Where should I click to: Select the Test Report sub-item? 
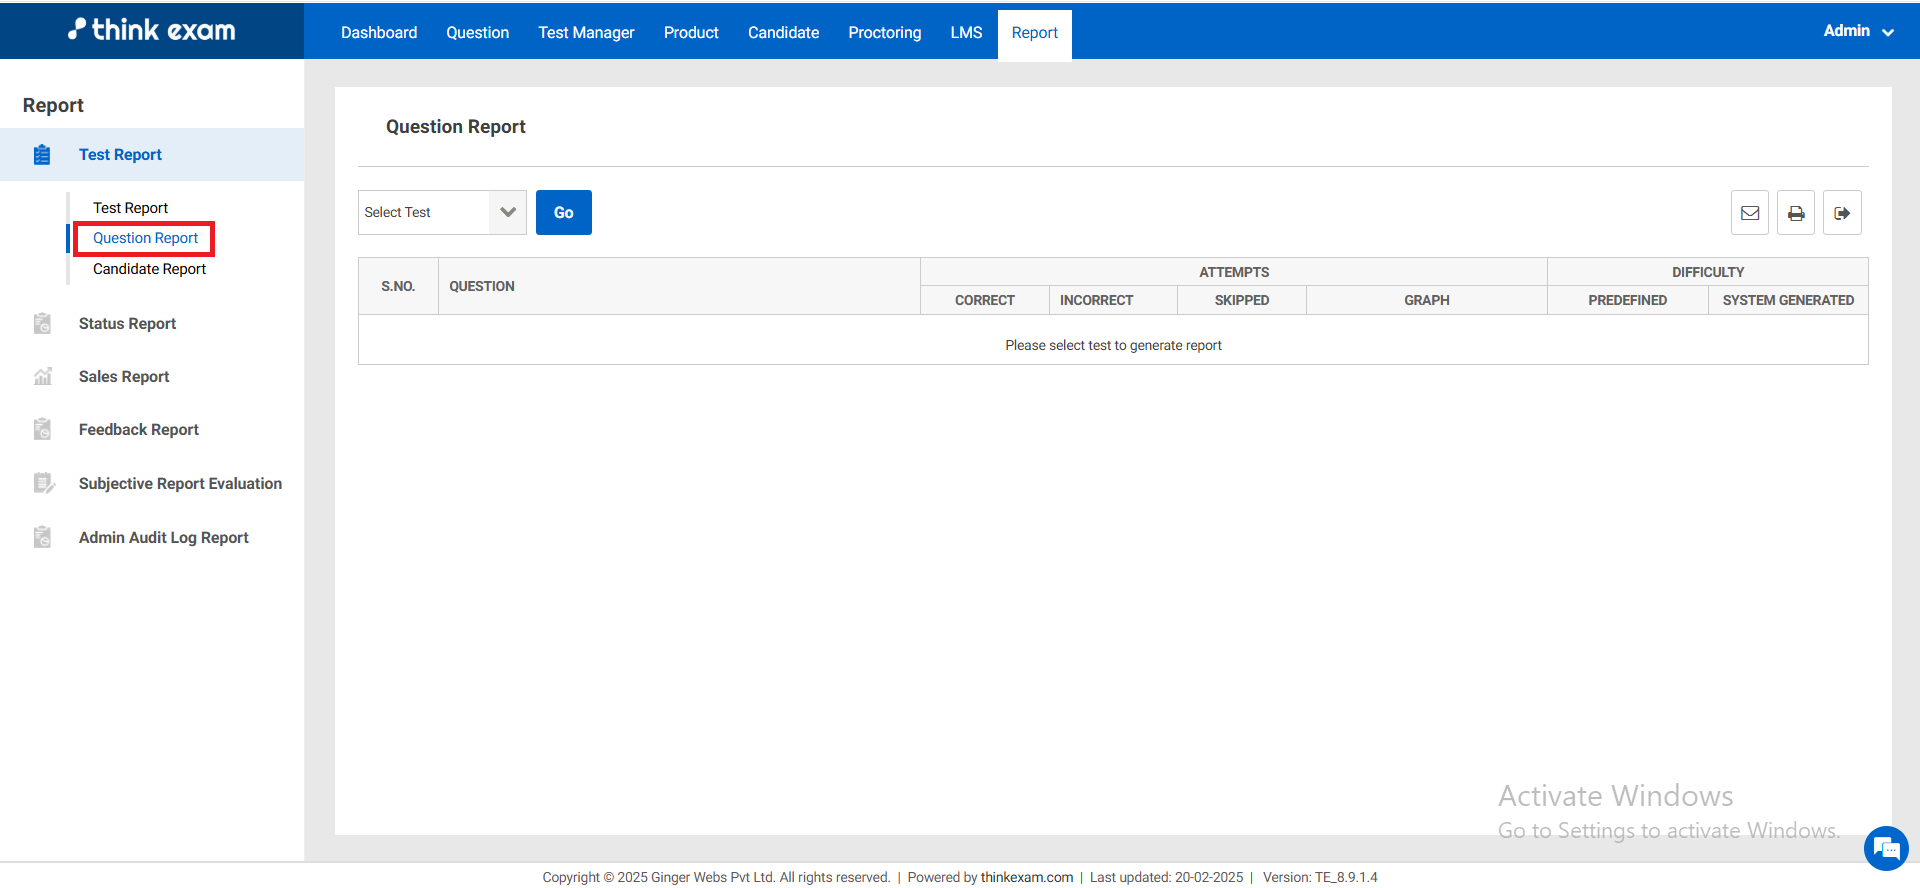130,208
